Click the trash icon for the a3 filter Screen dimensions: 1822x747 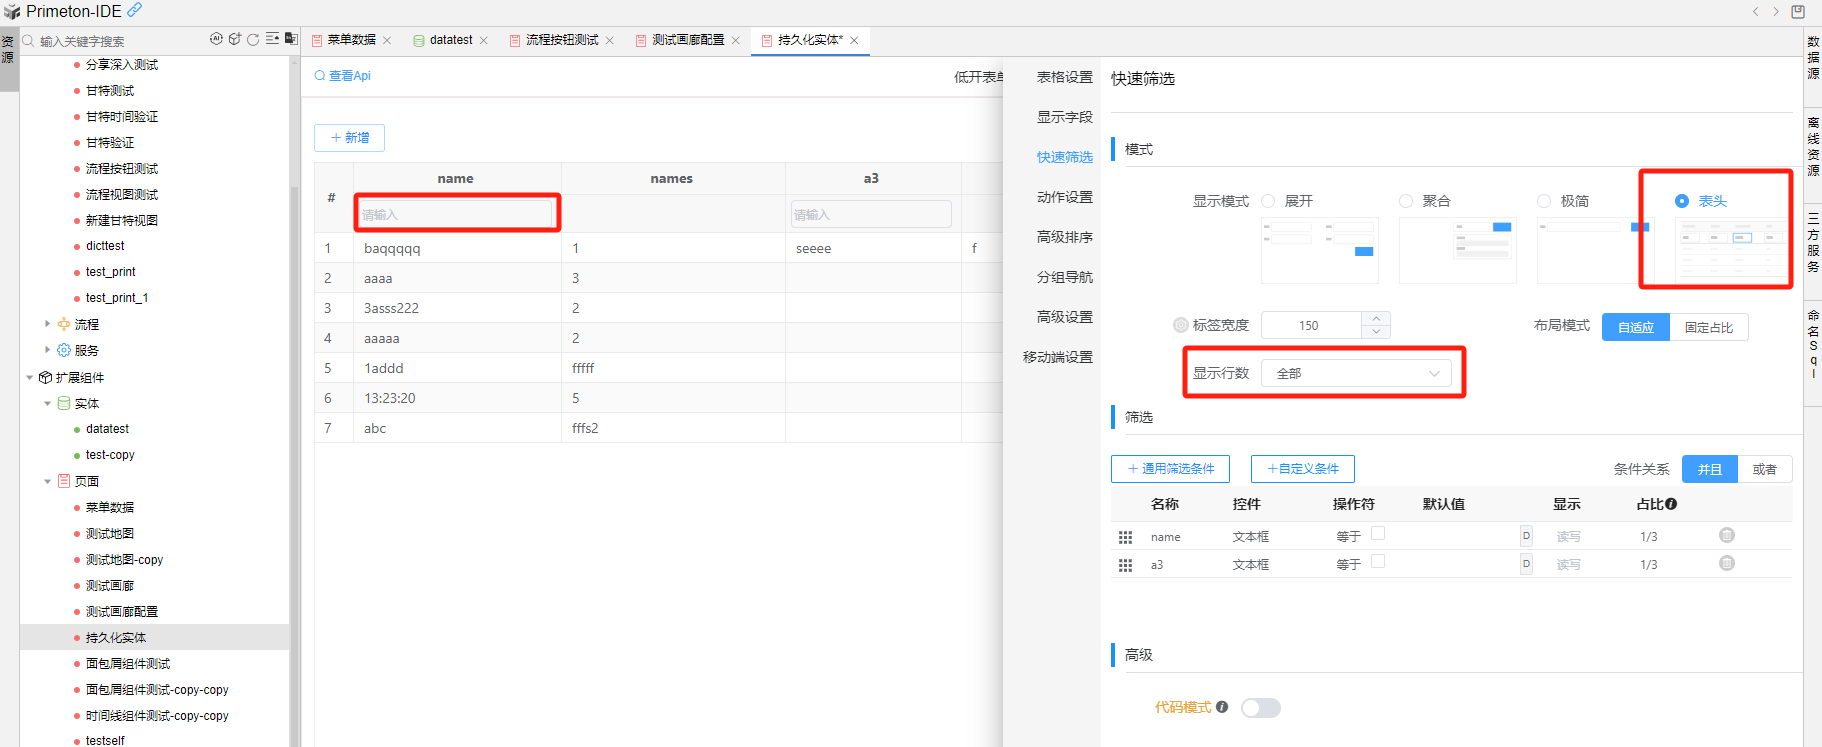click(1726, 564)
